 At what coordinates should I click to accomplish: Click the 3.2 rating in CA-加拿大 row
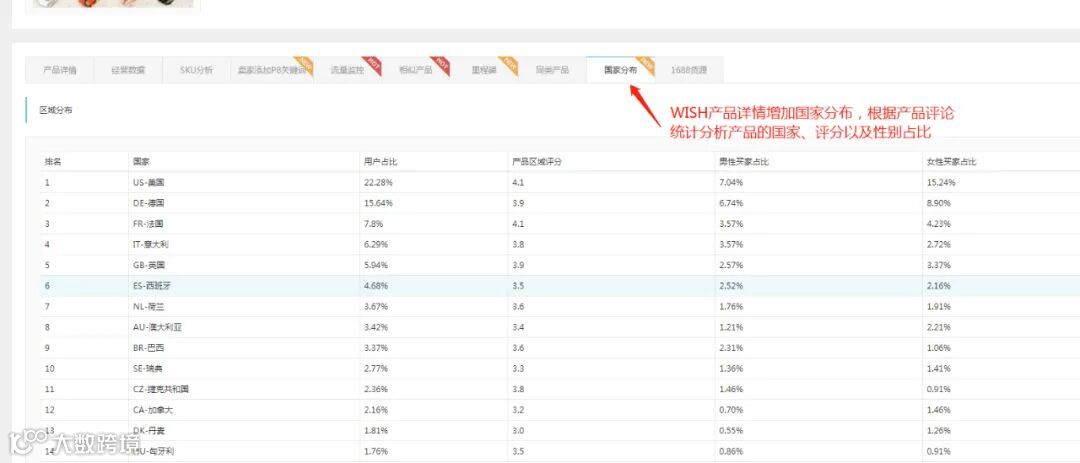pyautogui.click(x=518, y=410)
